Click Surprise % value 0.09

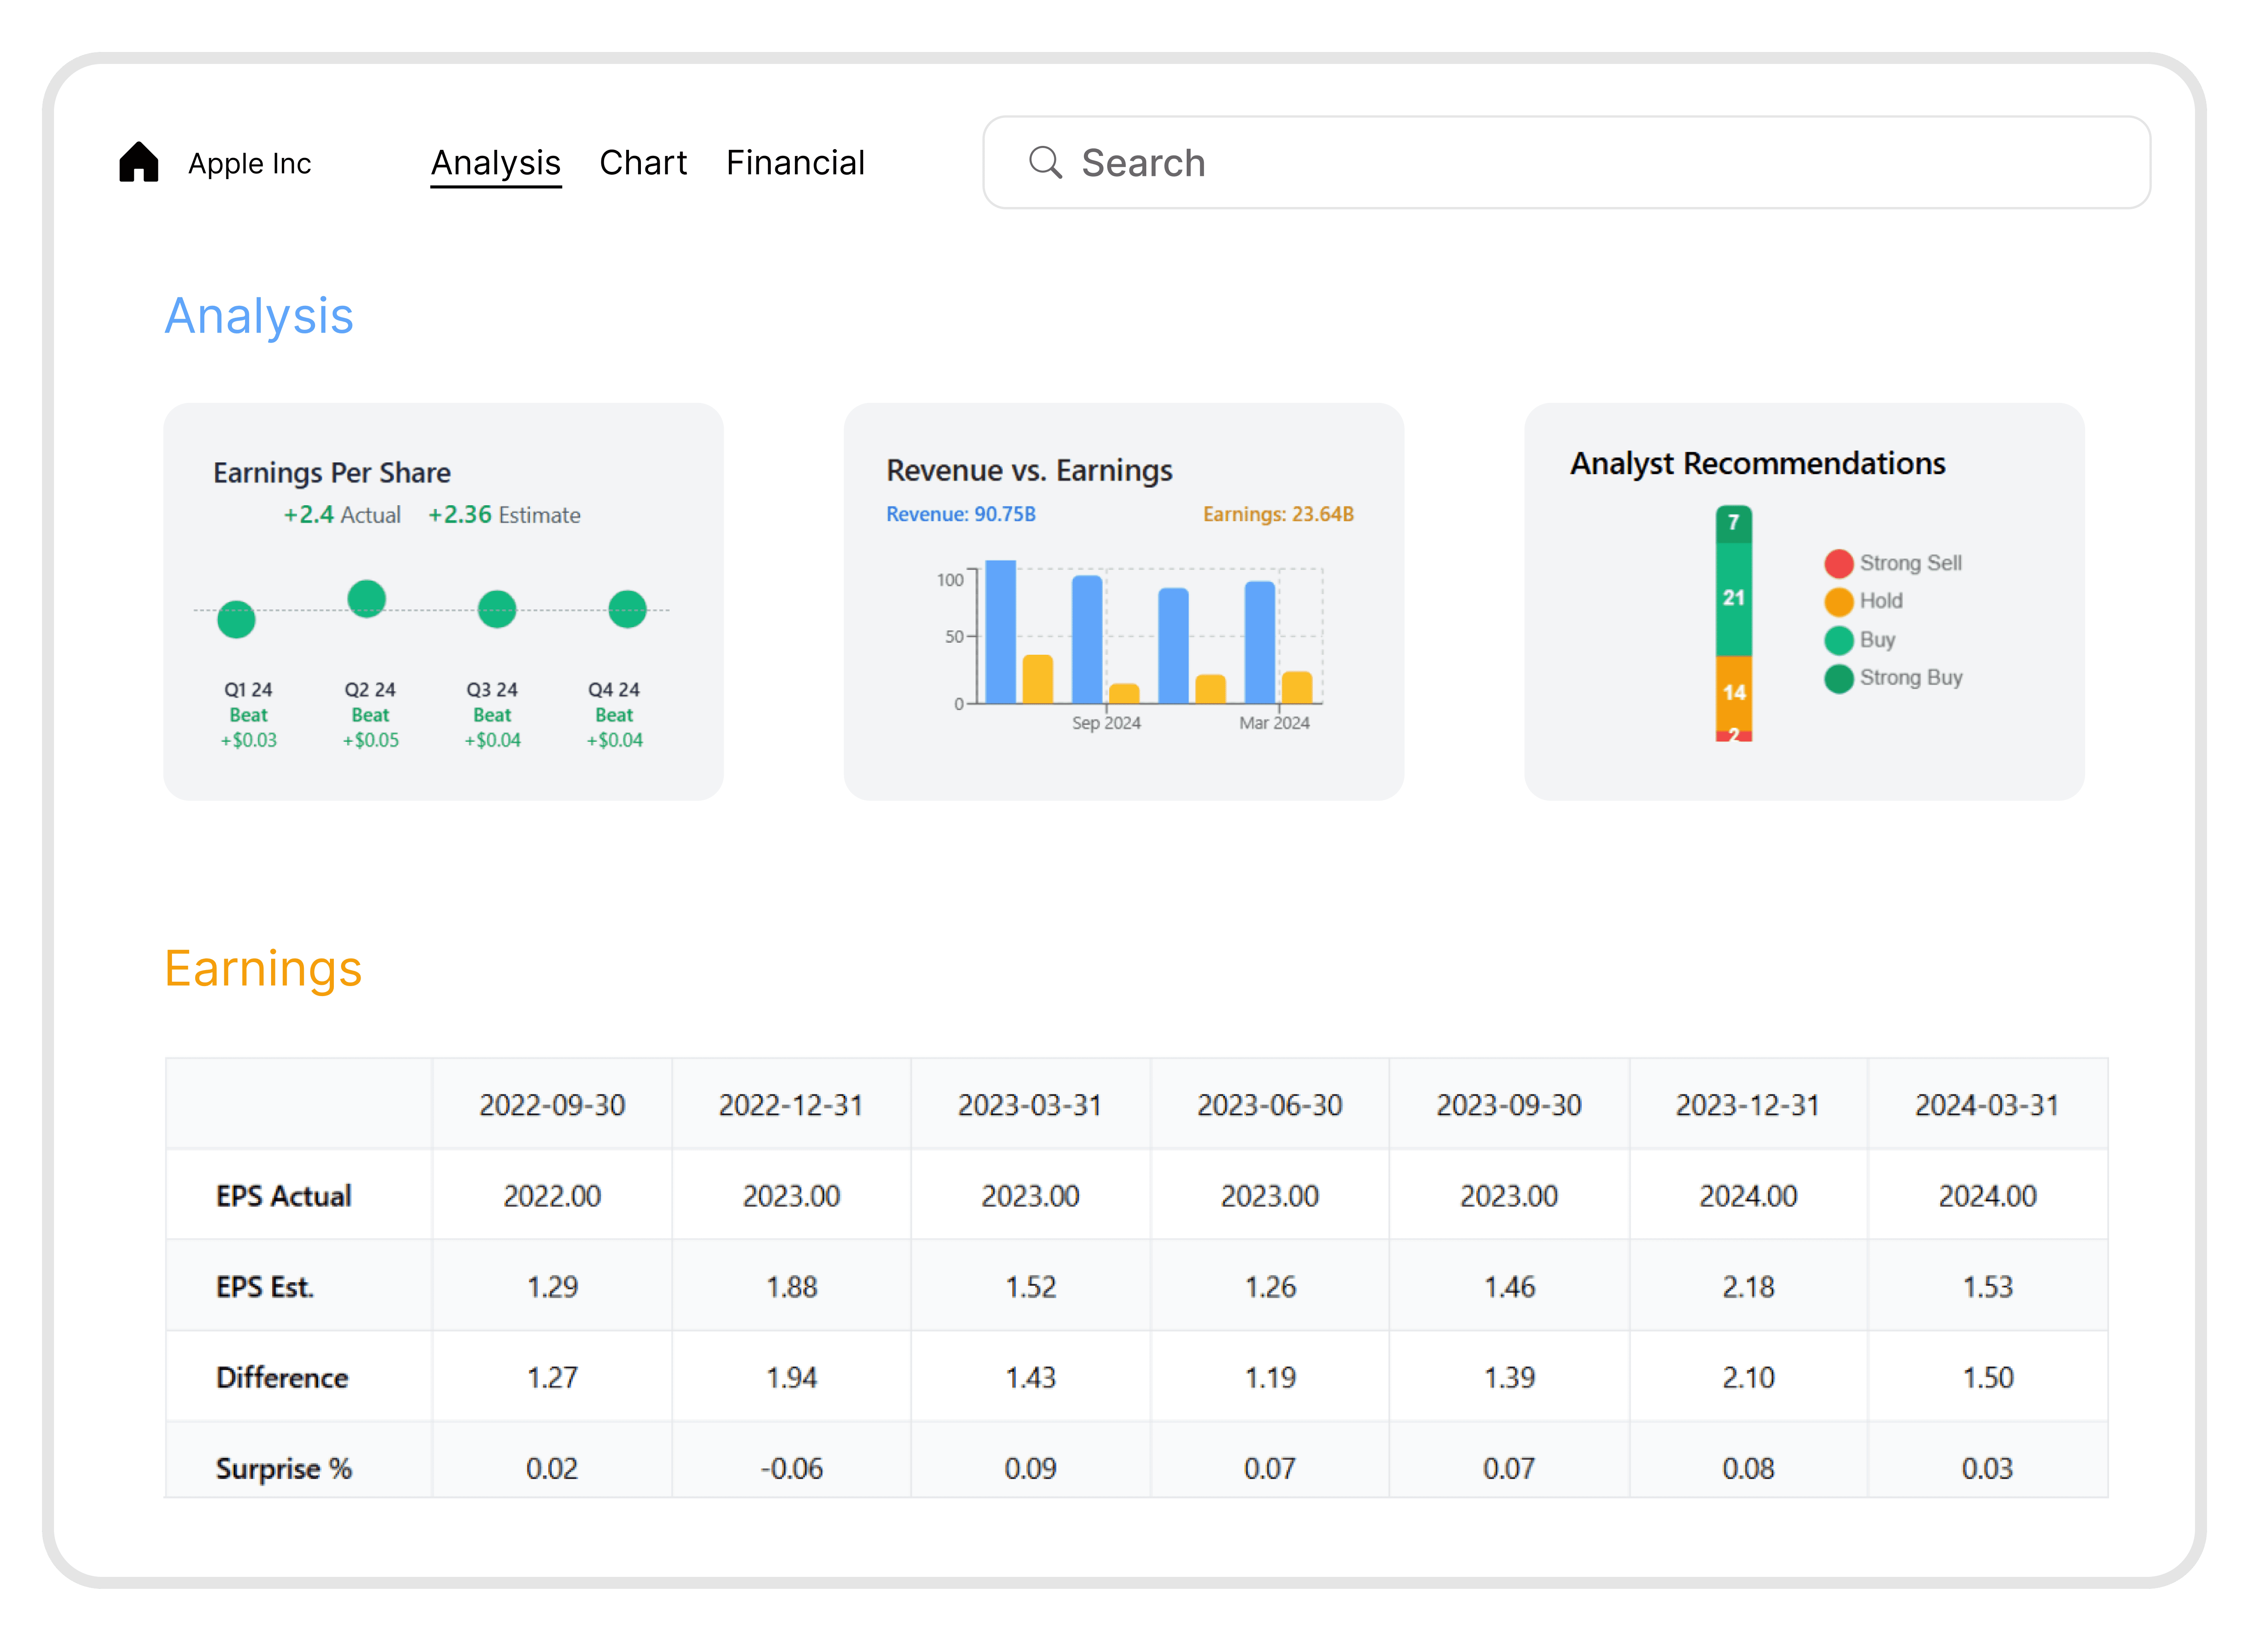[x=1030, y=1468]
